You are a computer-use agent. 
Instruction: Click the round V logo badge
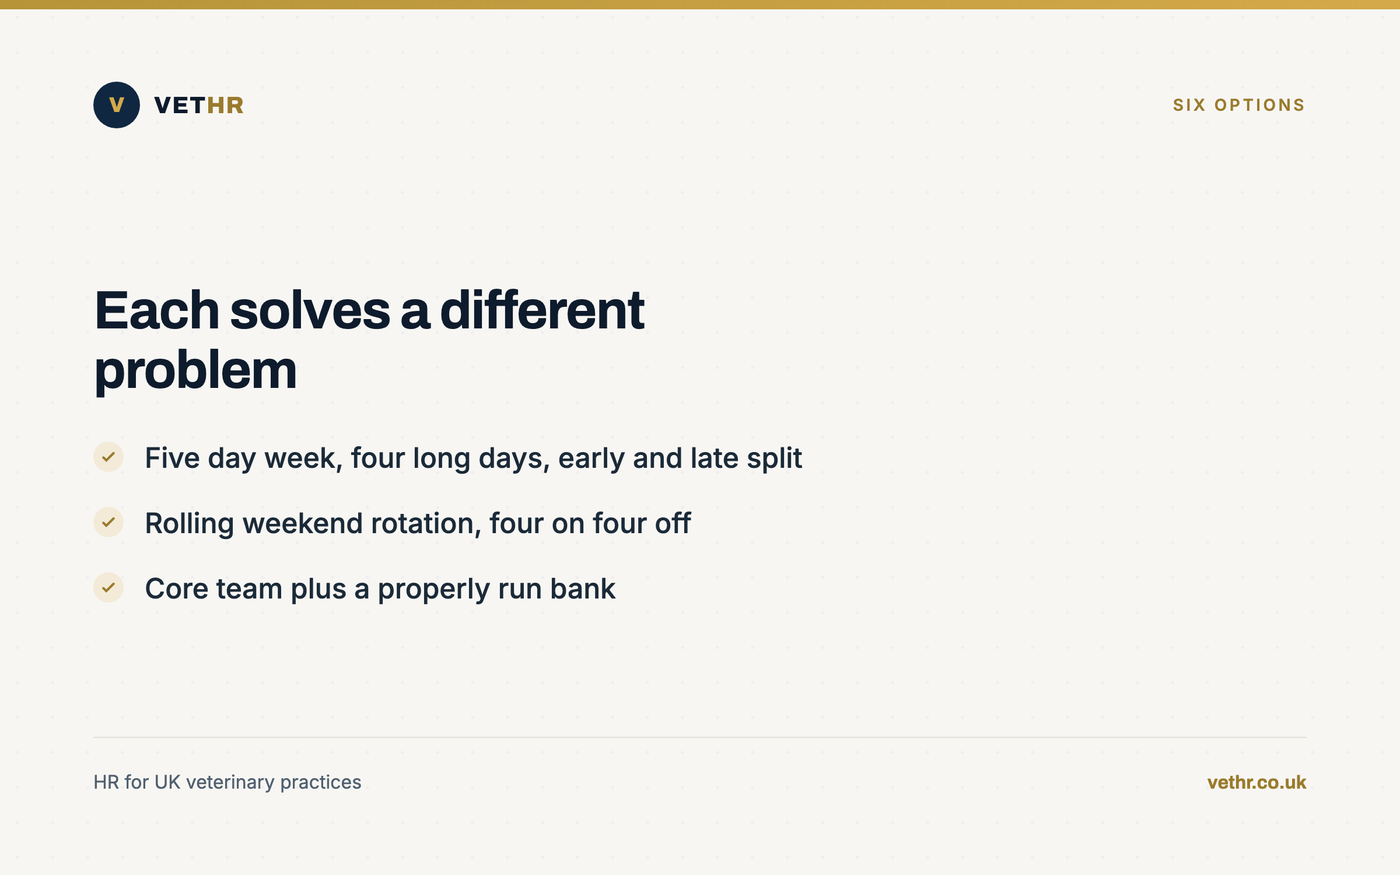[x=116, y=105]
